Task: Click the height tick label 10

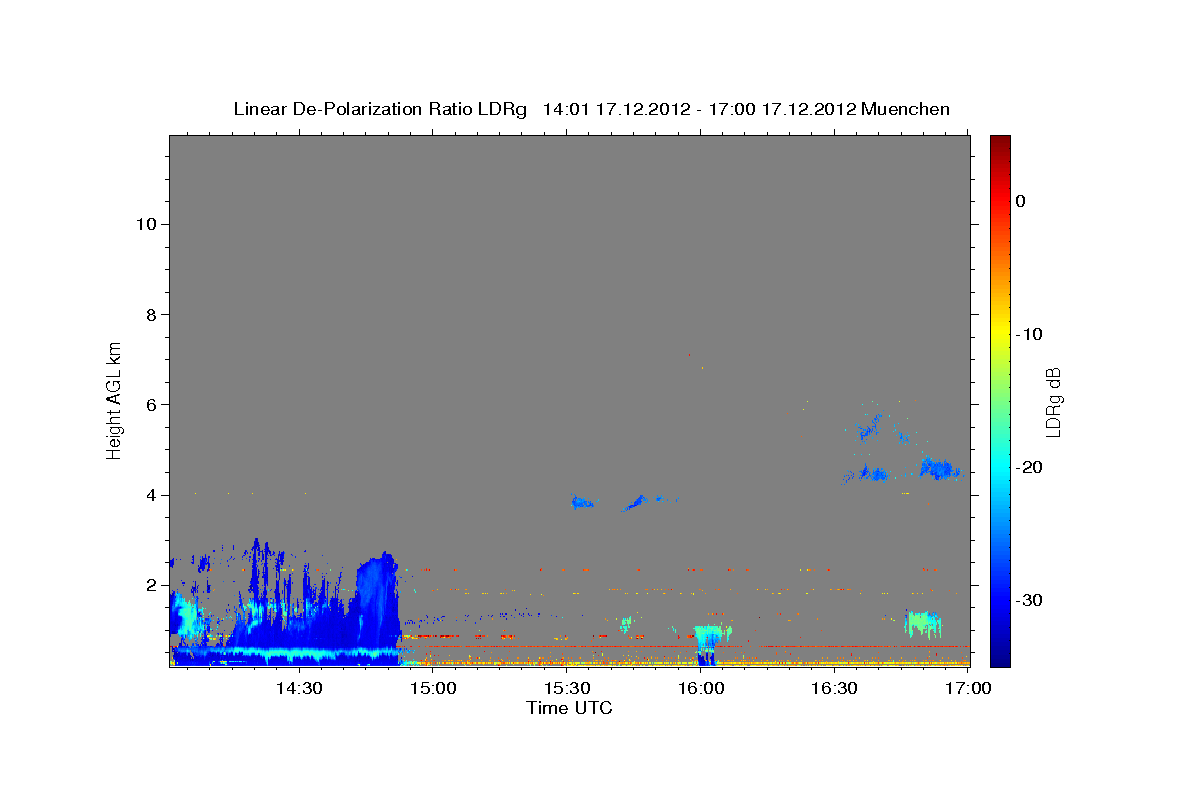Action: click(x=148, y=223)
